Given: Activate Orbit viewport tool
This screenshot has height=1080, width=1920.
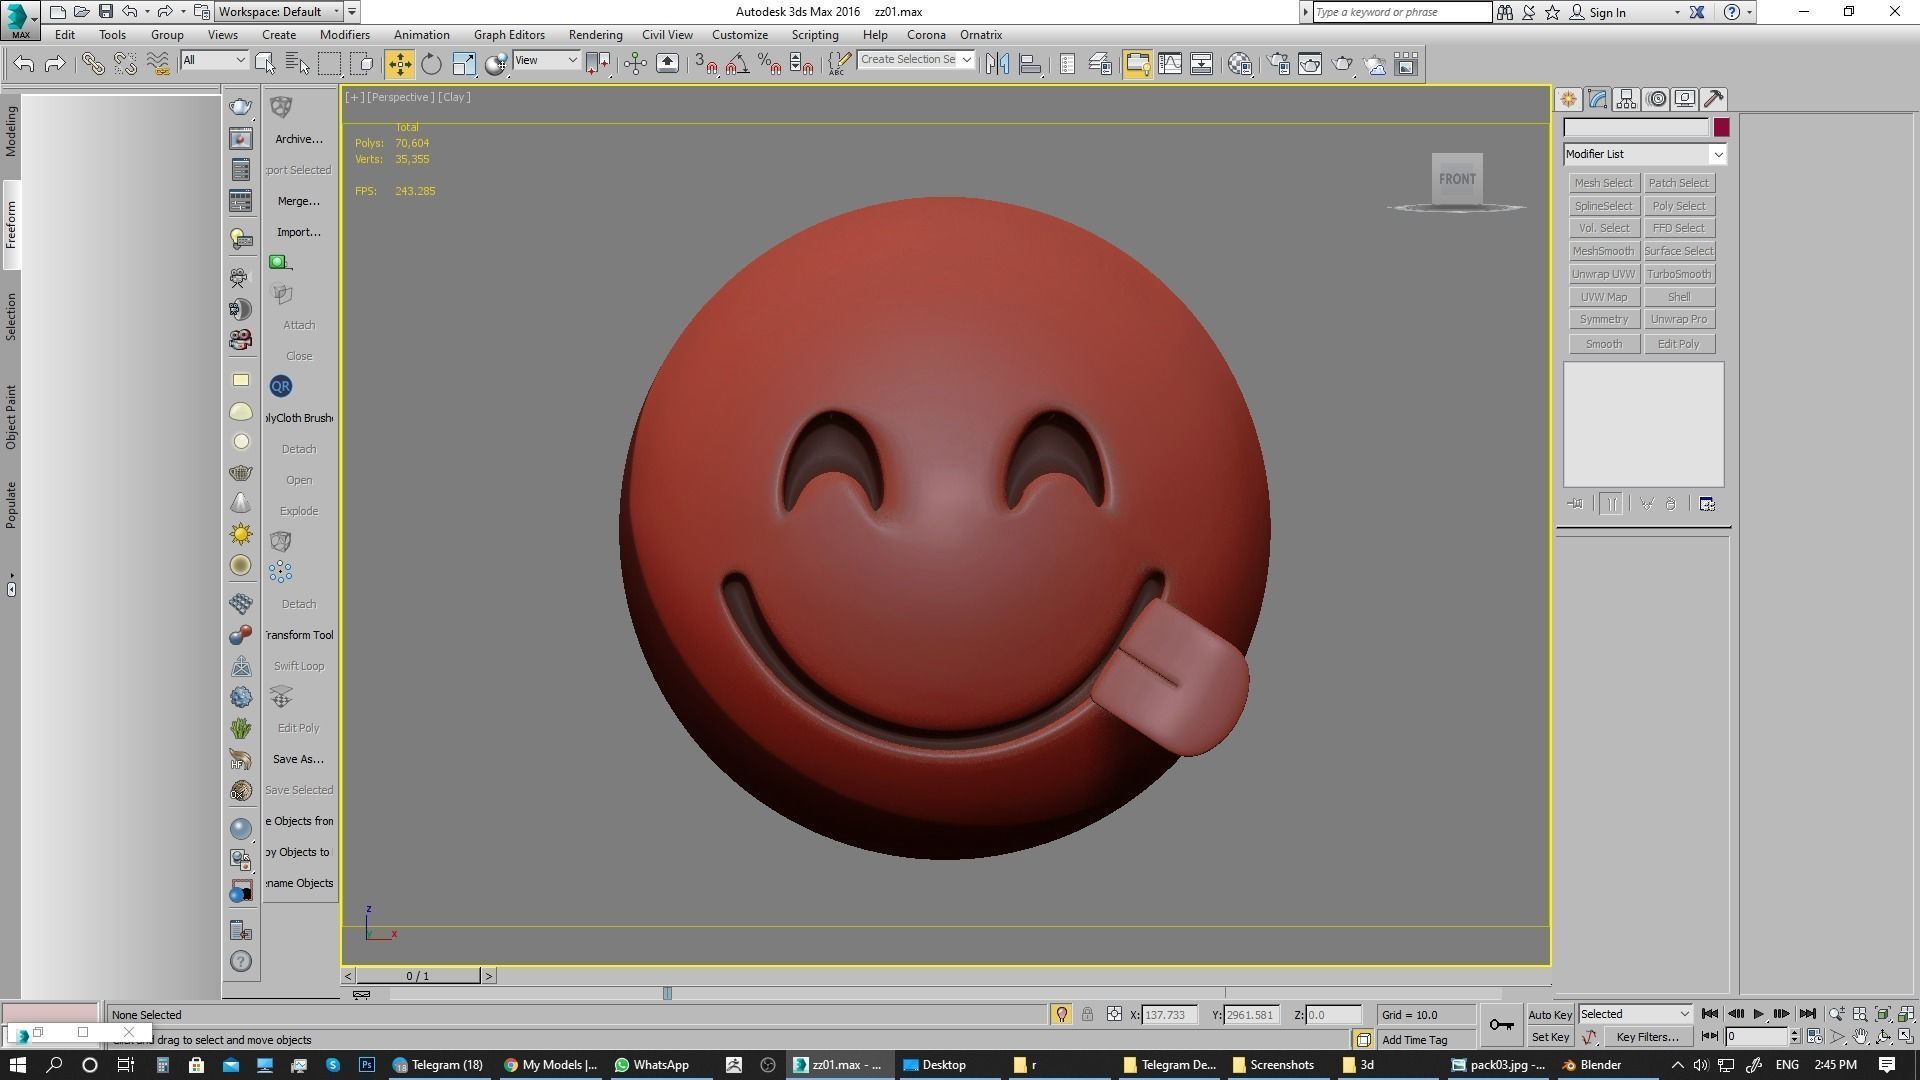Looking at the screenshot, I should 1883,1037.
